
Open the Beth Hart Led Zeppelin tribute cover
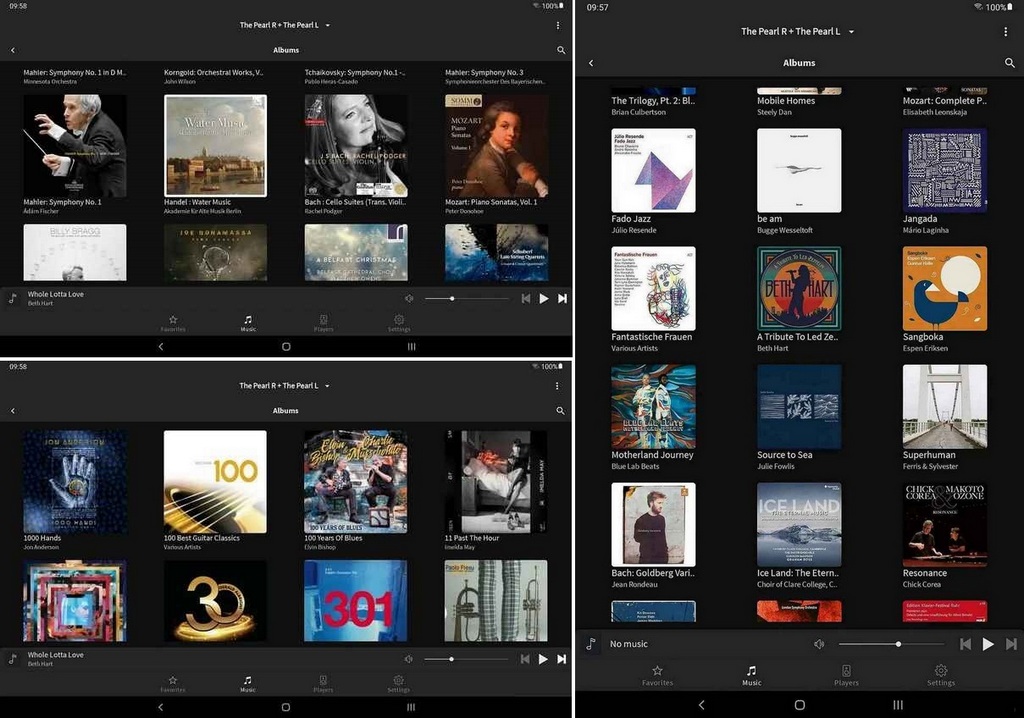[x=799, y=289]
